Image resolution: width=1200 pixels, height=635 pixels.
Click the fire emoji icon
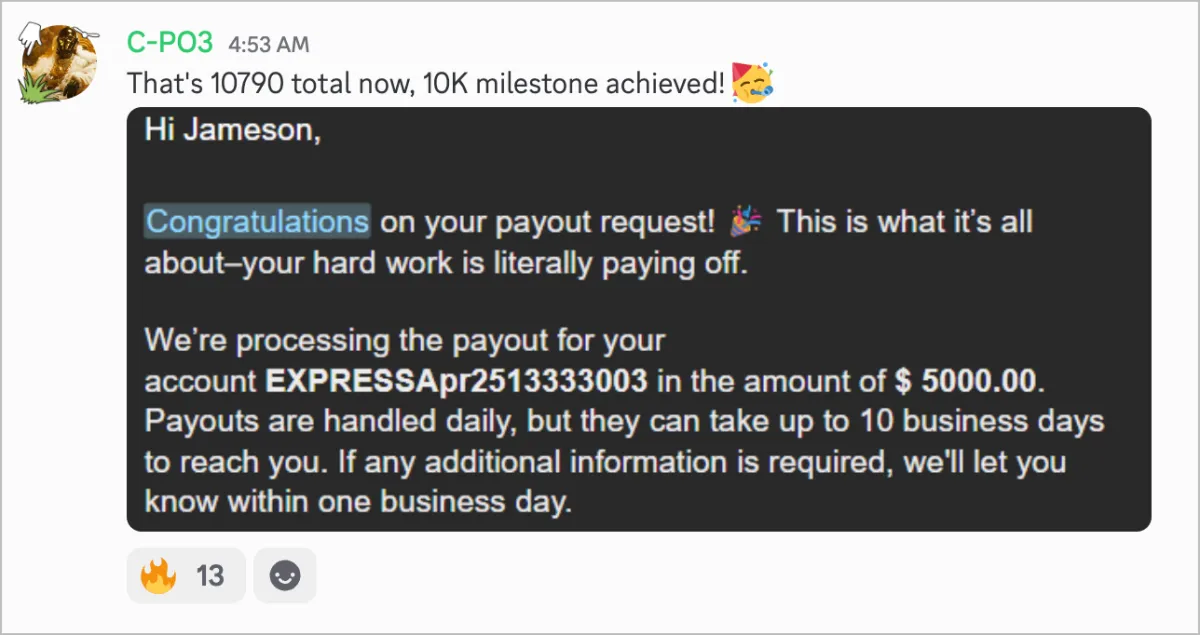coord(159,575)
